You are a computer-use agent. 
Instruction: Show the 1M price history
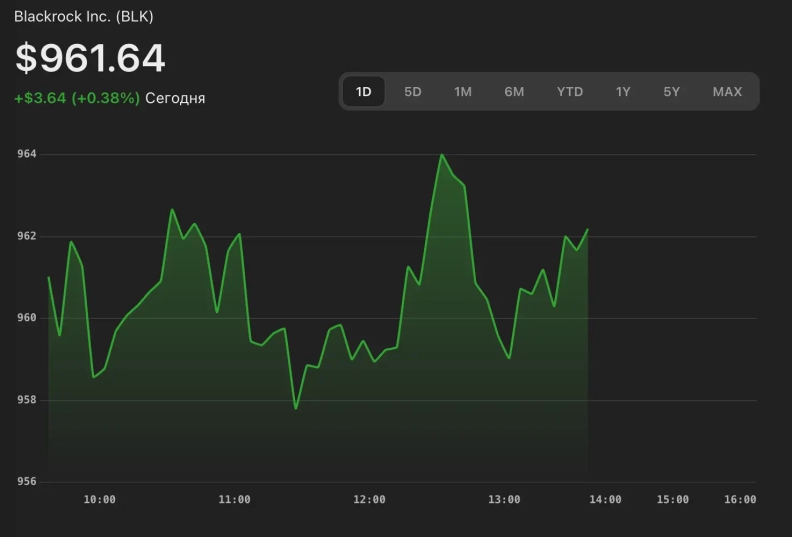click(x=463, y=92)
